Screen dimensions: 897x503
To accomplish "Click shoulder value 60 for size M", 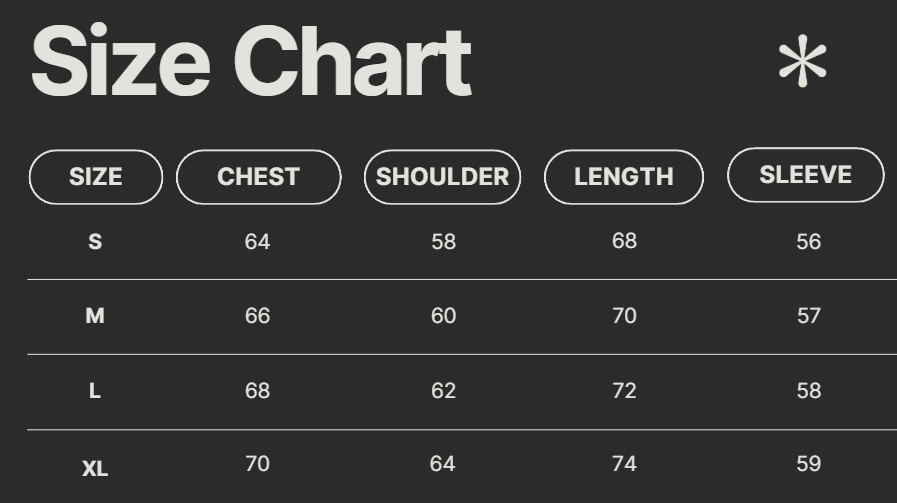I will (443, 316).
